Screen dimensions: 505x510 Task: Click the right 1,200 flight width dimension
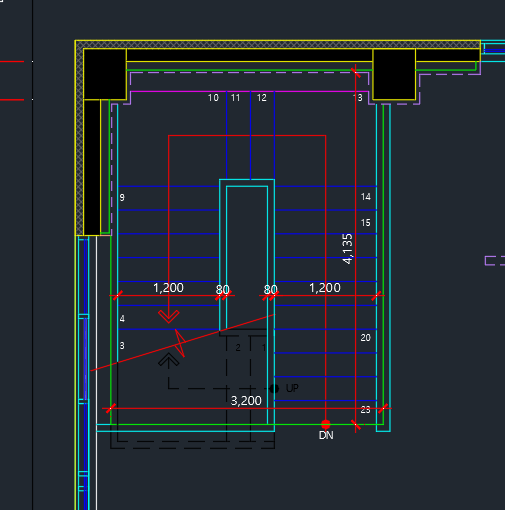[325, 288]
